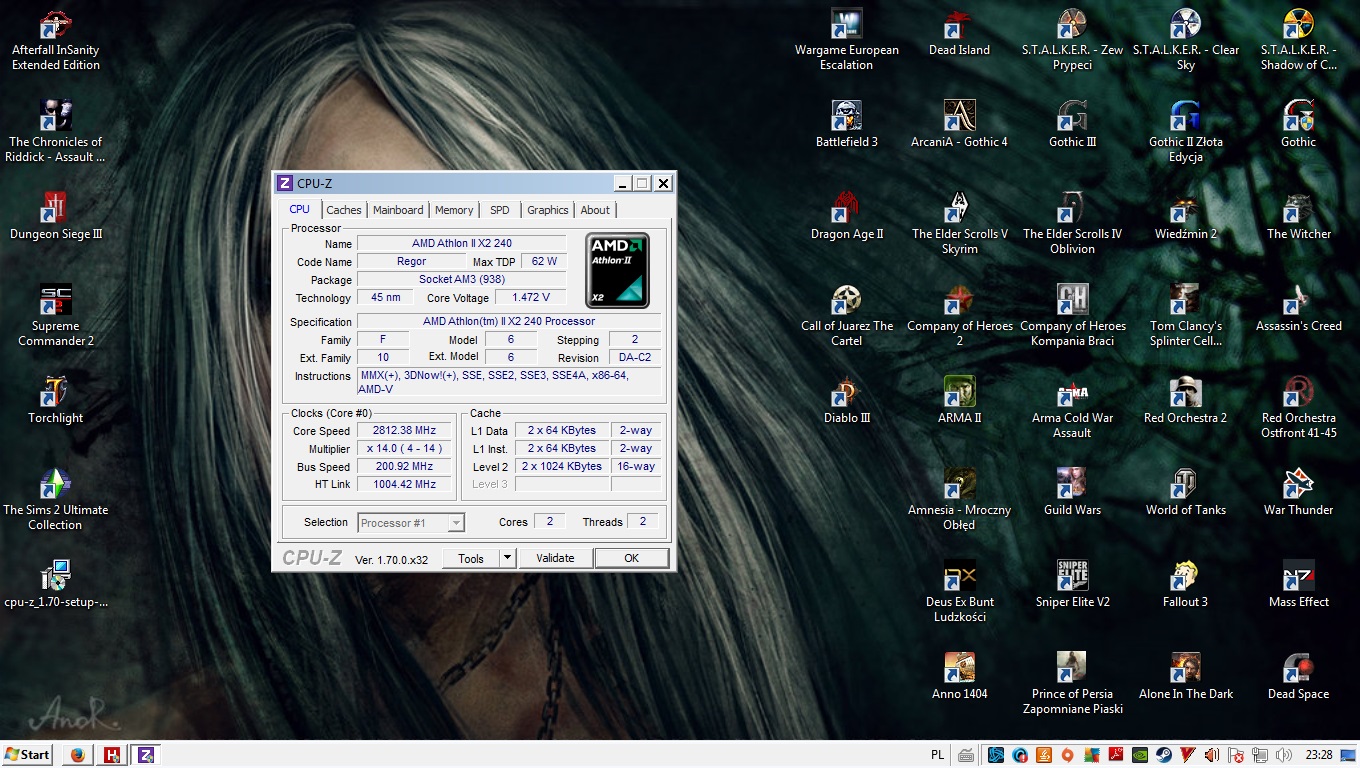Click the Validate button

click(555, 558)
